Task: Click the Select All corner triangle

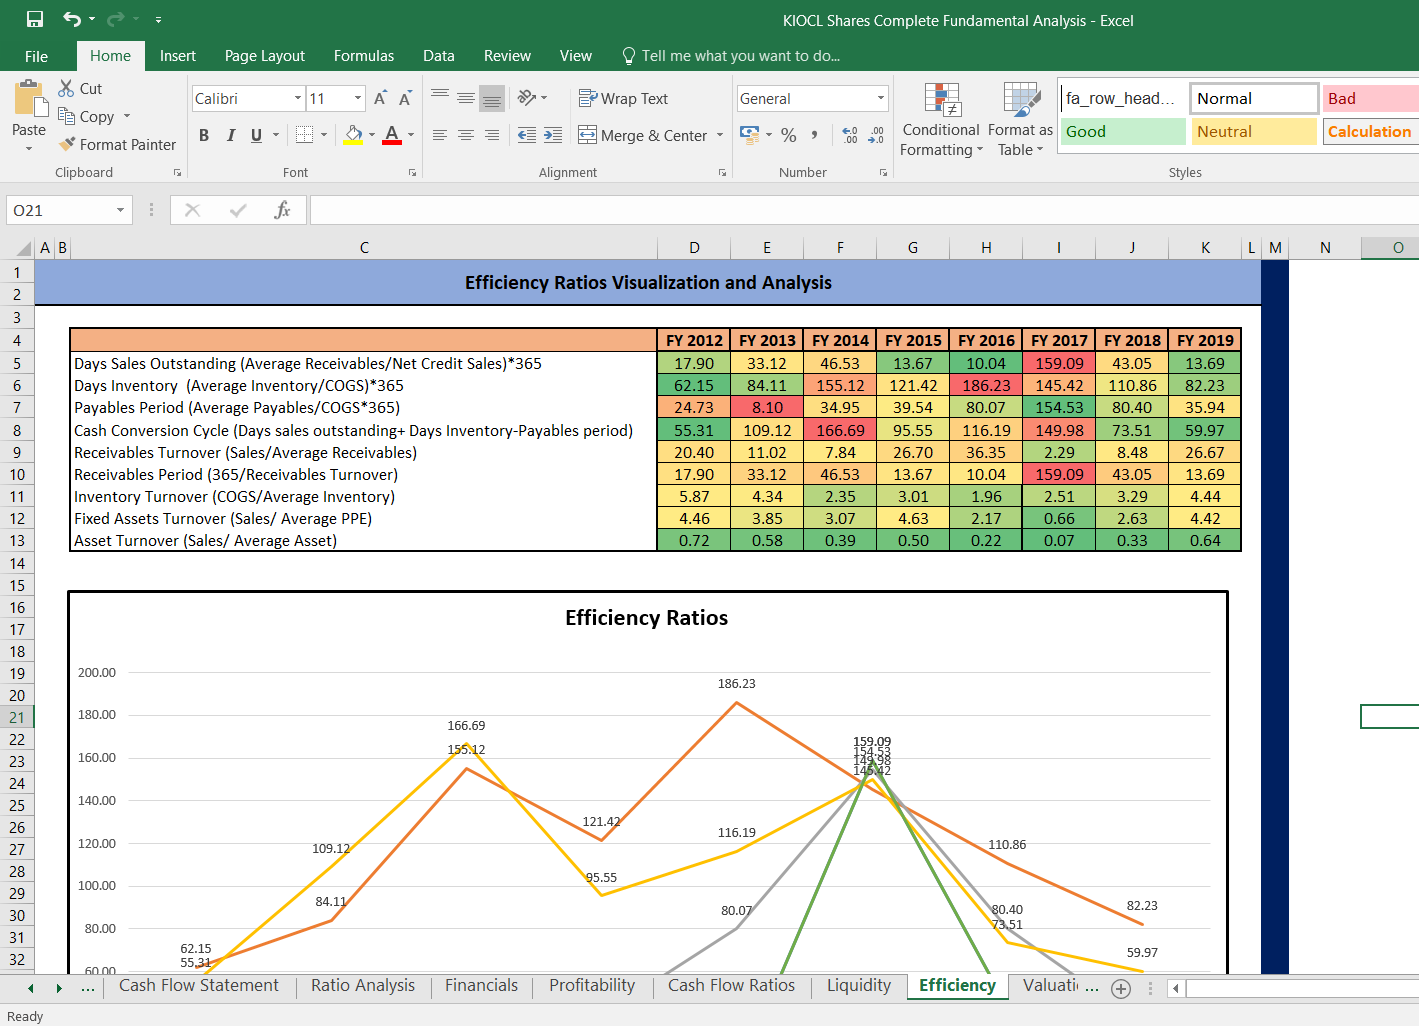Action: [x=24, y=248]
